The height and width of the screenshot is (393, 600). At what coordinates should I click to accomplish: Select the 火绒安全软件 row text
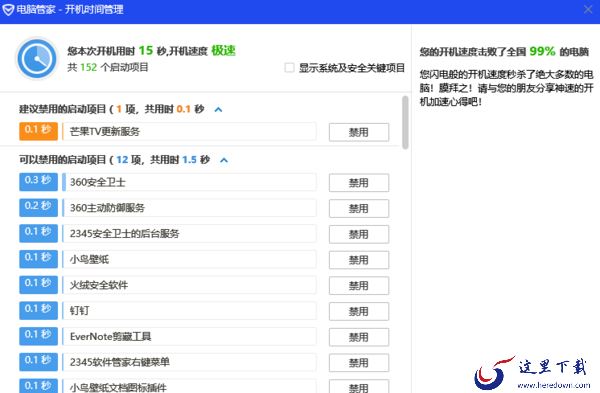[99, 285]
